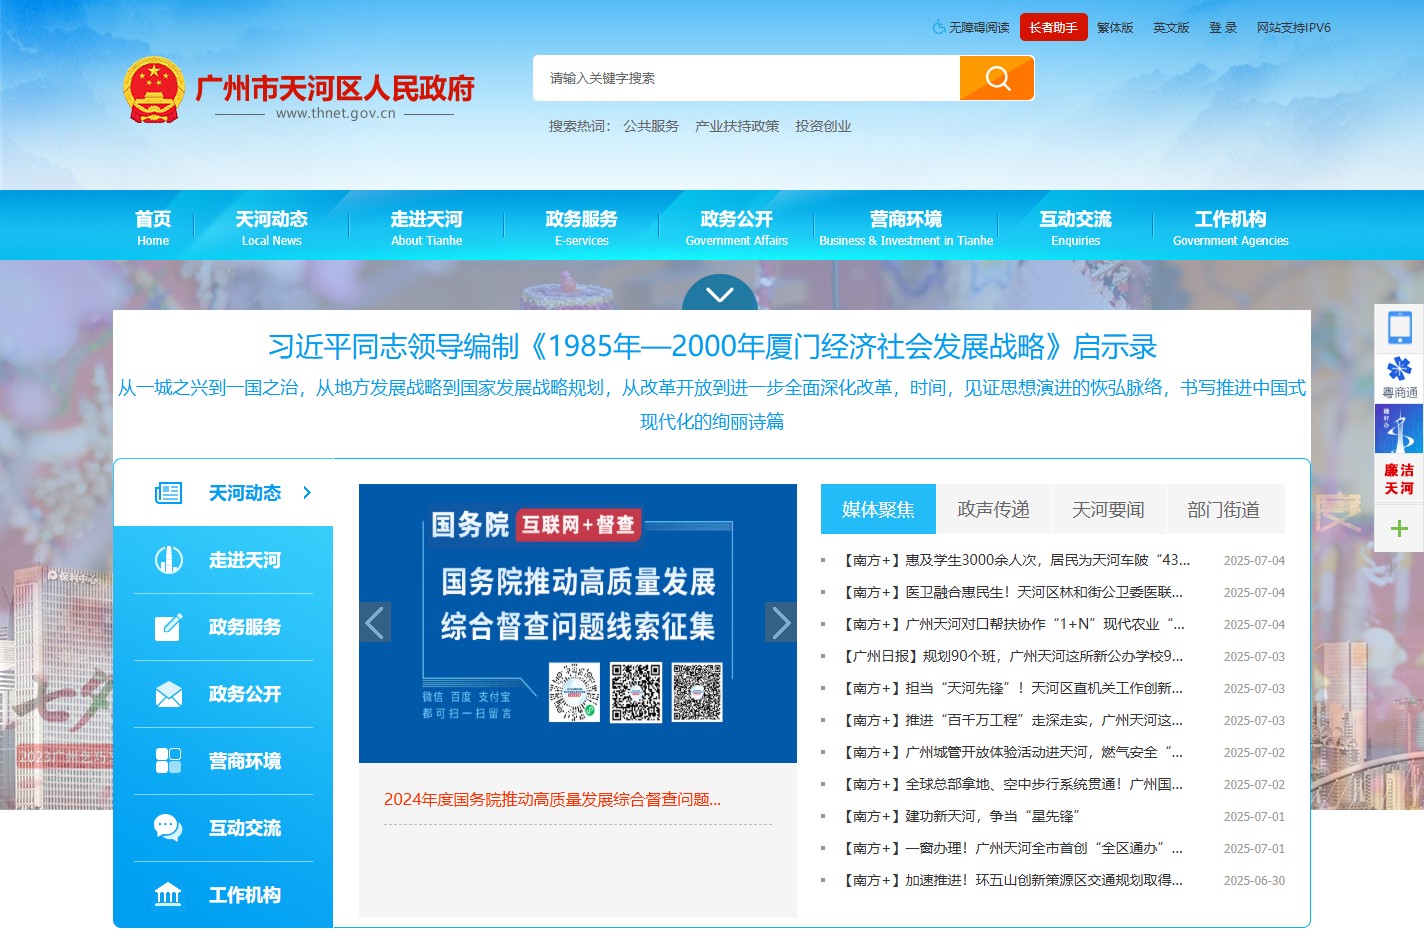This screenshot has width=1424, height=933.
Task: Open article 推进百千万工程 走深走实
Action: [x=1013, y=720]
